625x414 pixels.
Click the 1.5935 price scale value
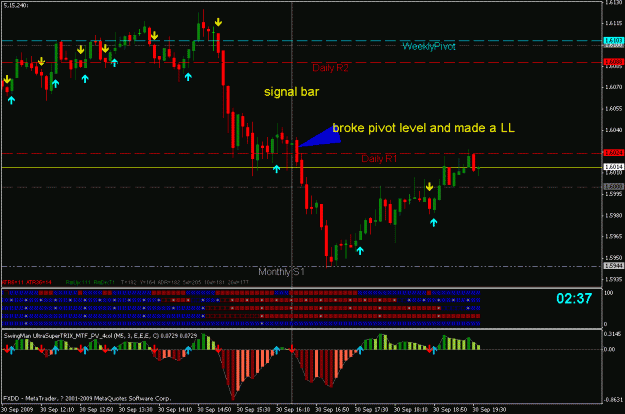click(x=613, y=279)
